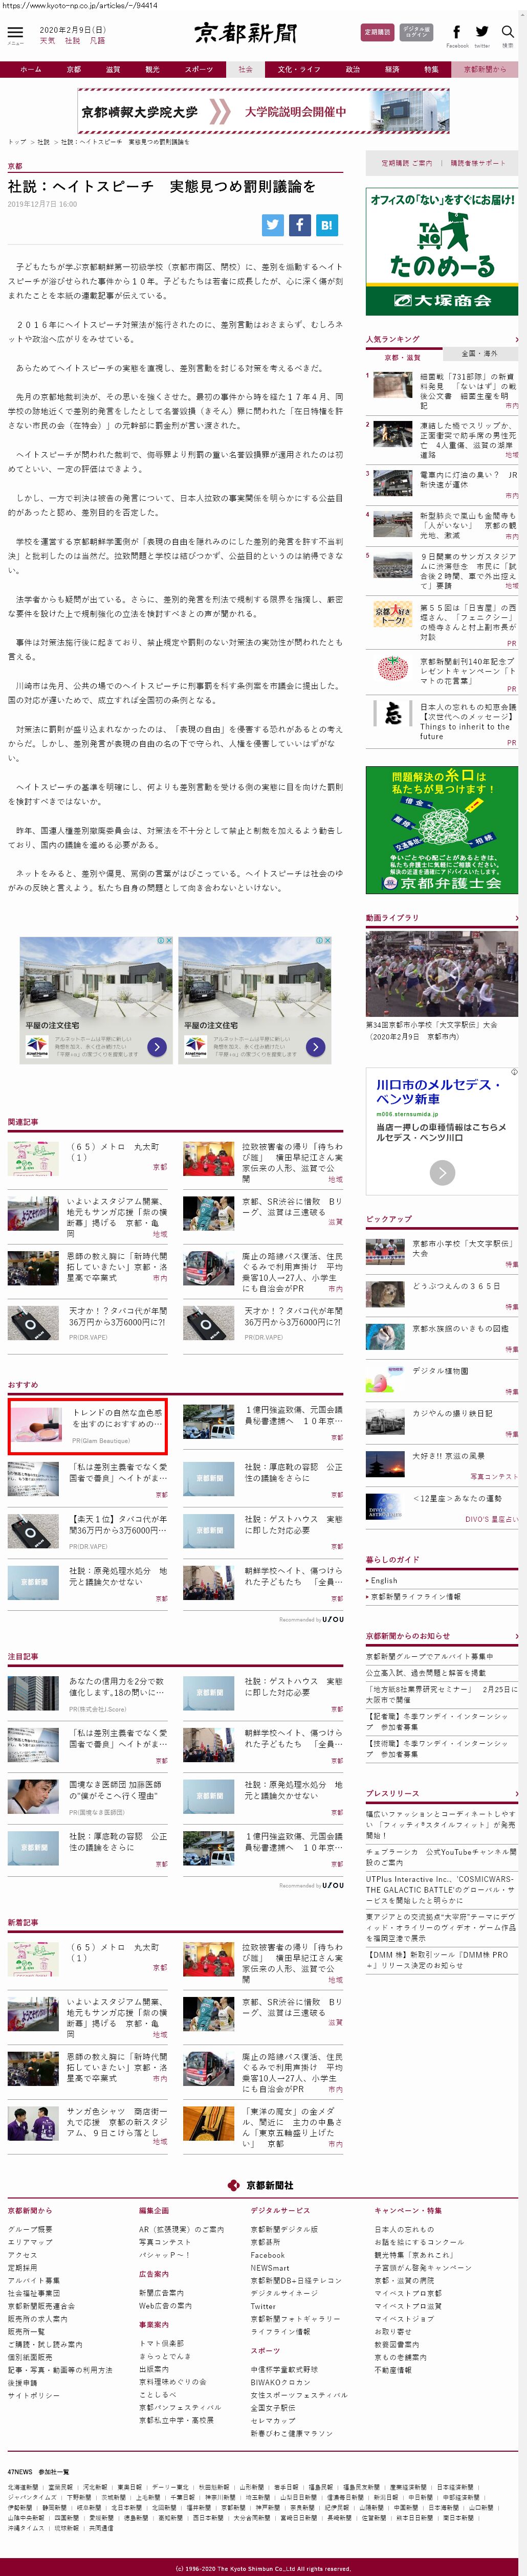The image size is (527, 2576).
Task: Open the スポーツ navigation tab
Action: (198, 70)
